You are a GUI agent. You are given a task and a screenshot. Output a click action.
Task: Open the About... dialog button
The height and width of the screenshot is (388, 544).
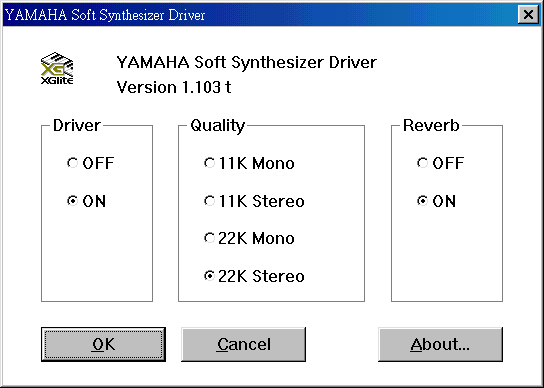point(440,344)
